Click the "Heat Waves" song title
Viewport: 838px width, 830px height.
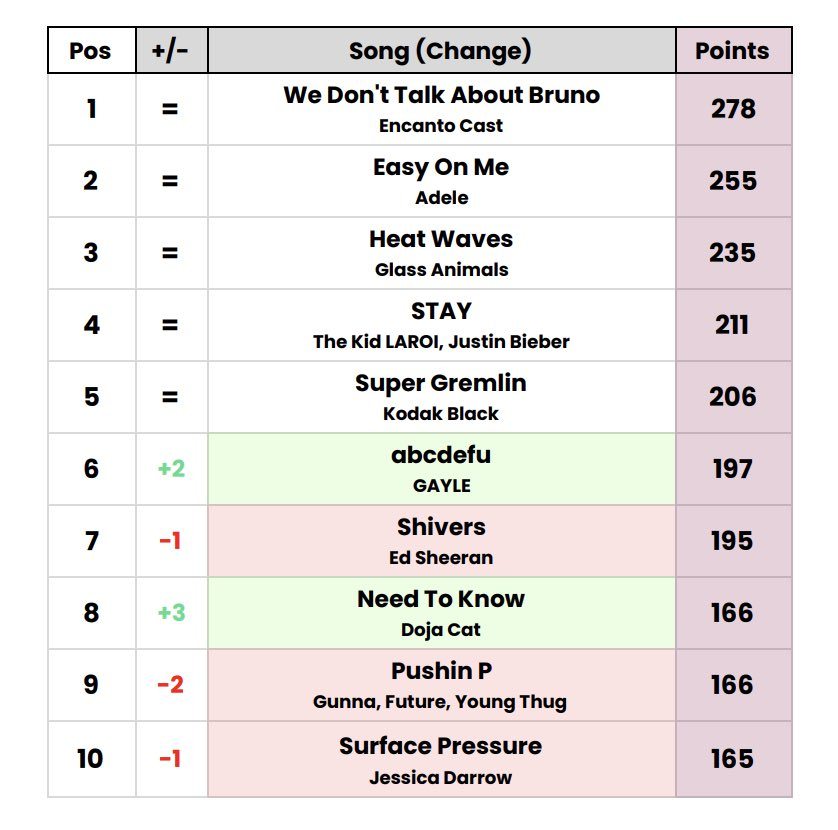(441, 239)
